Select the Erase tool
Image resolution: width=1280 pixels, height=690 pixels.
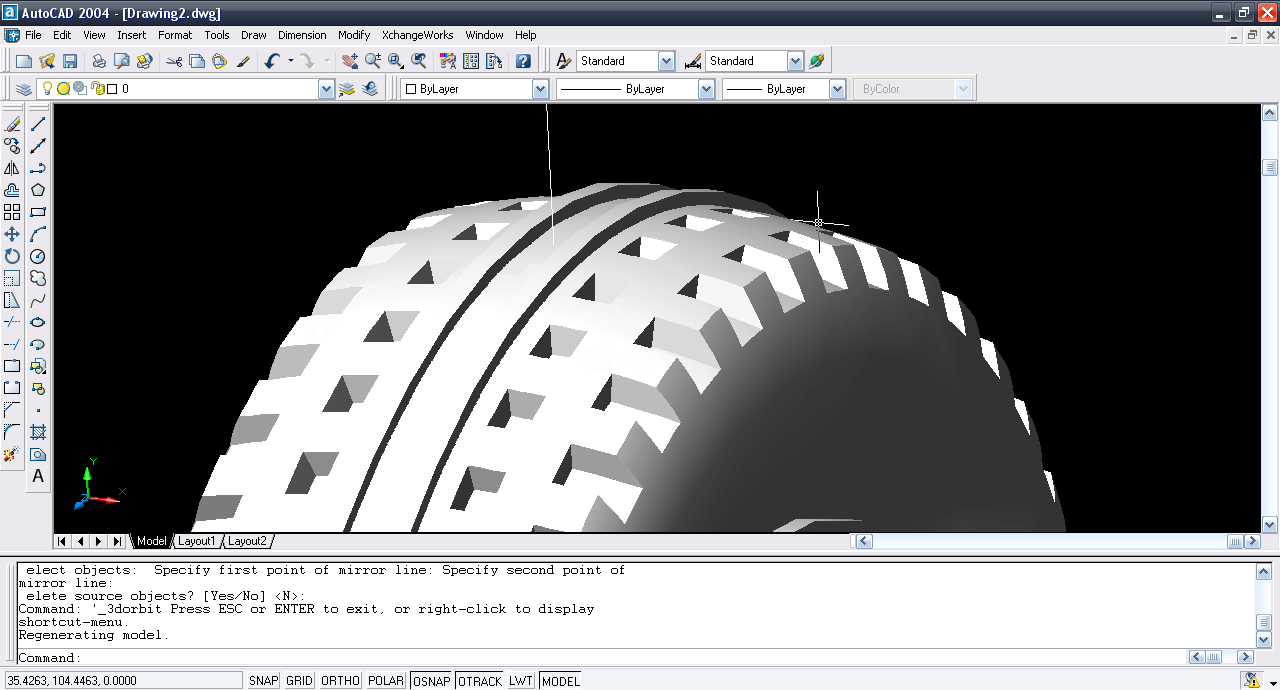(12, 124)
